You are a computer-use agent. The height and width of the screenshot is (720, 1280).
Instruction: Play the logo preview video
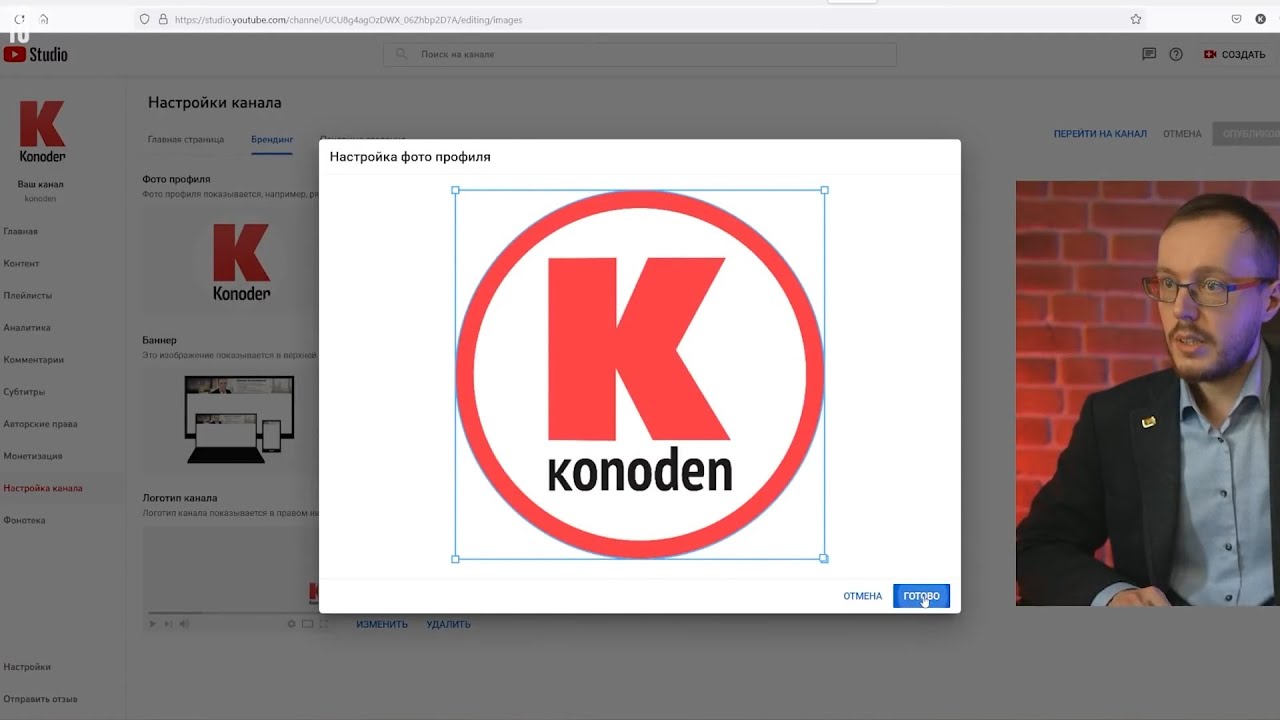(152, 624)
